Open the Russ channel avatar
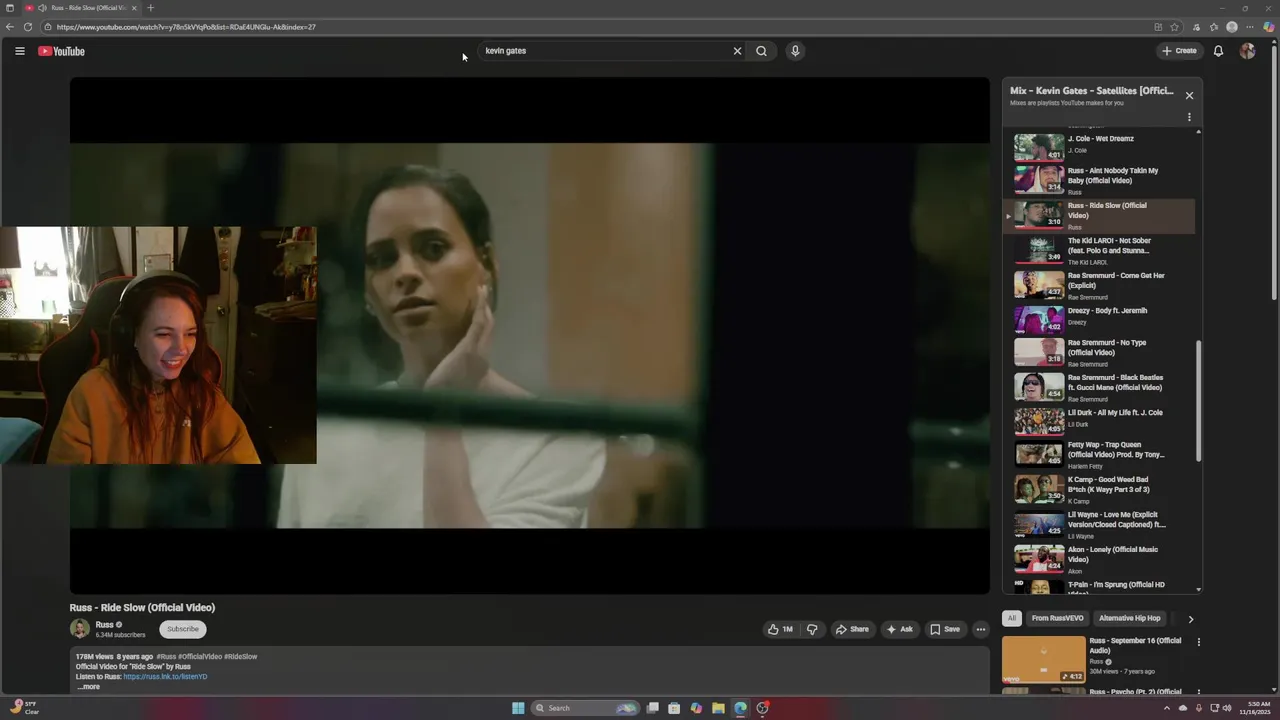The height and width of the screenshot is (720, 1280). point(80,629)
